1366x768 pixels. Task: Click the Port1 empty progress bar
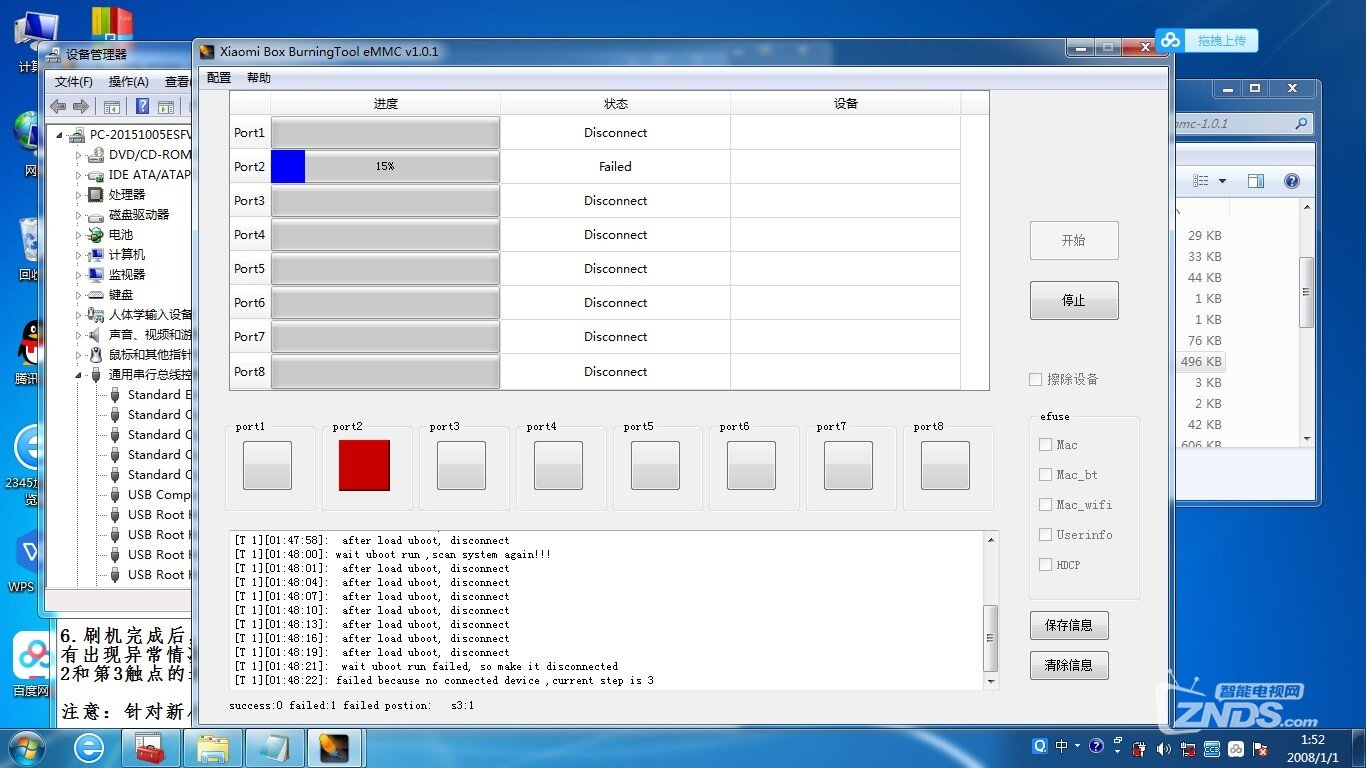(385, 132)
